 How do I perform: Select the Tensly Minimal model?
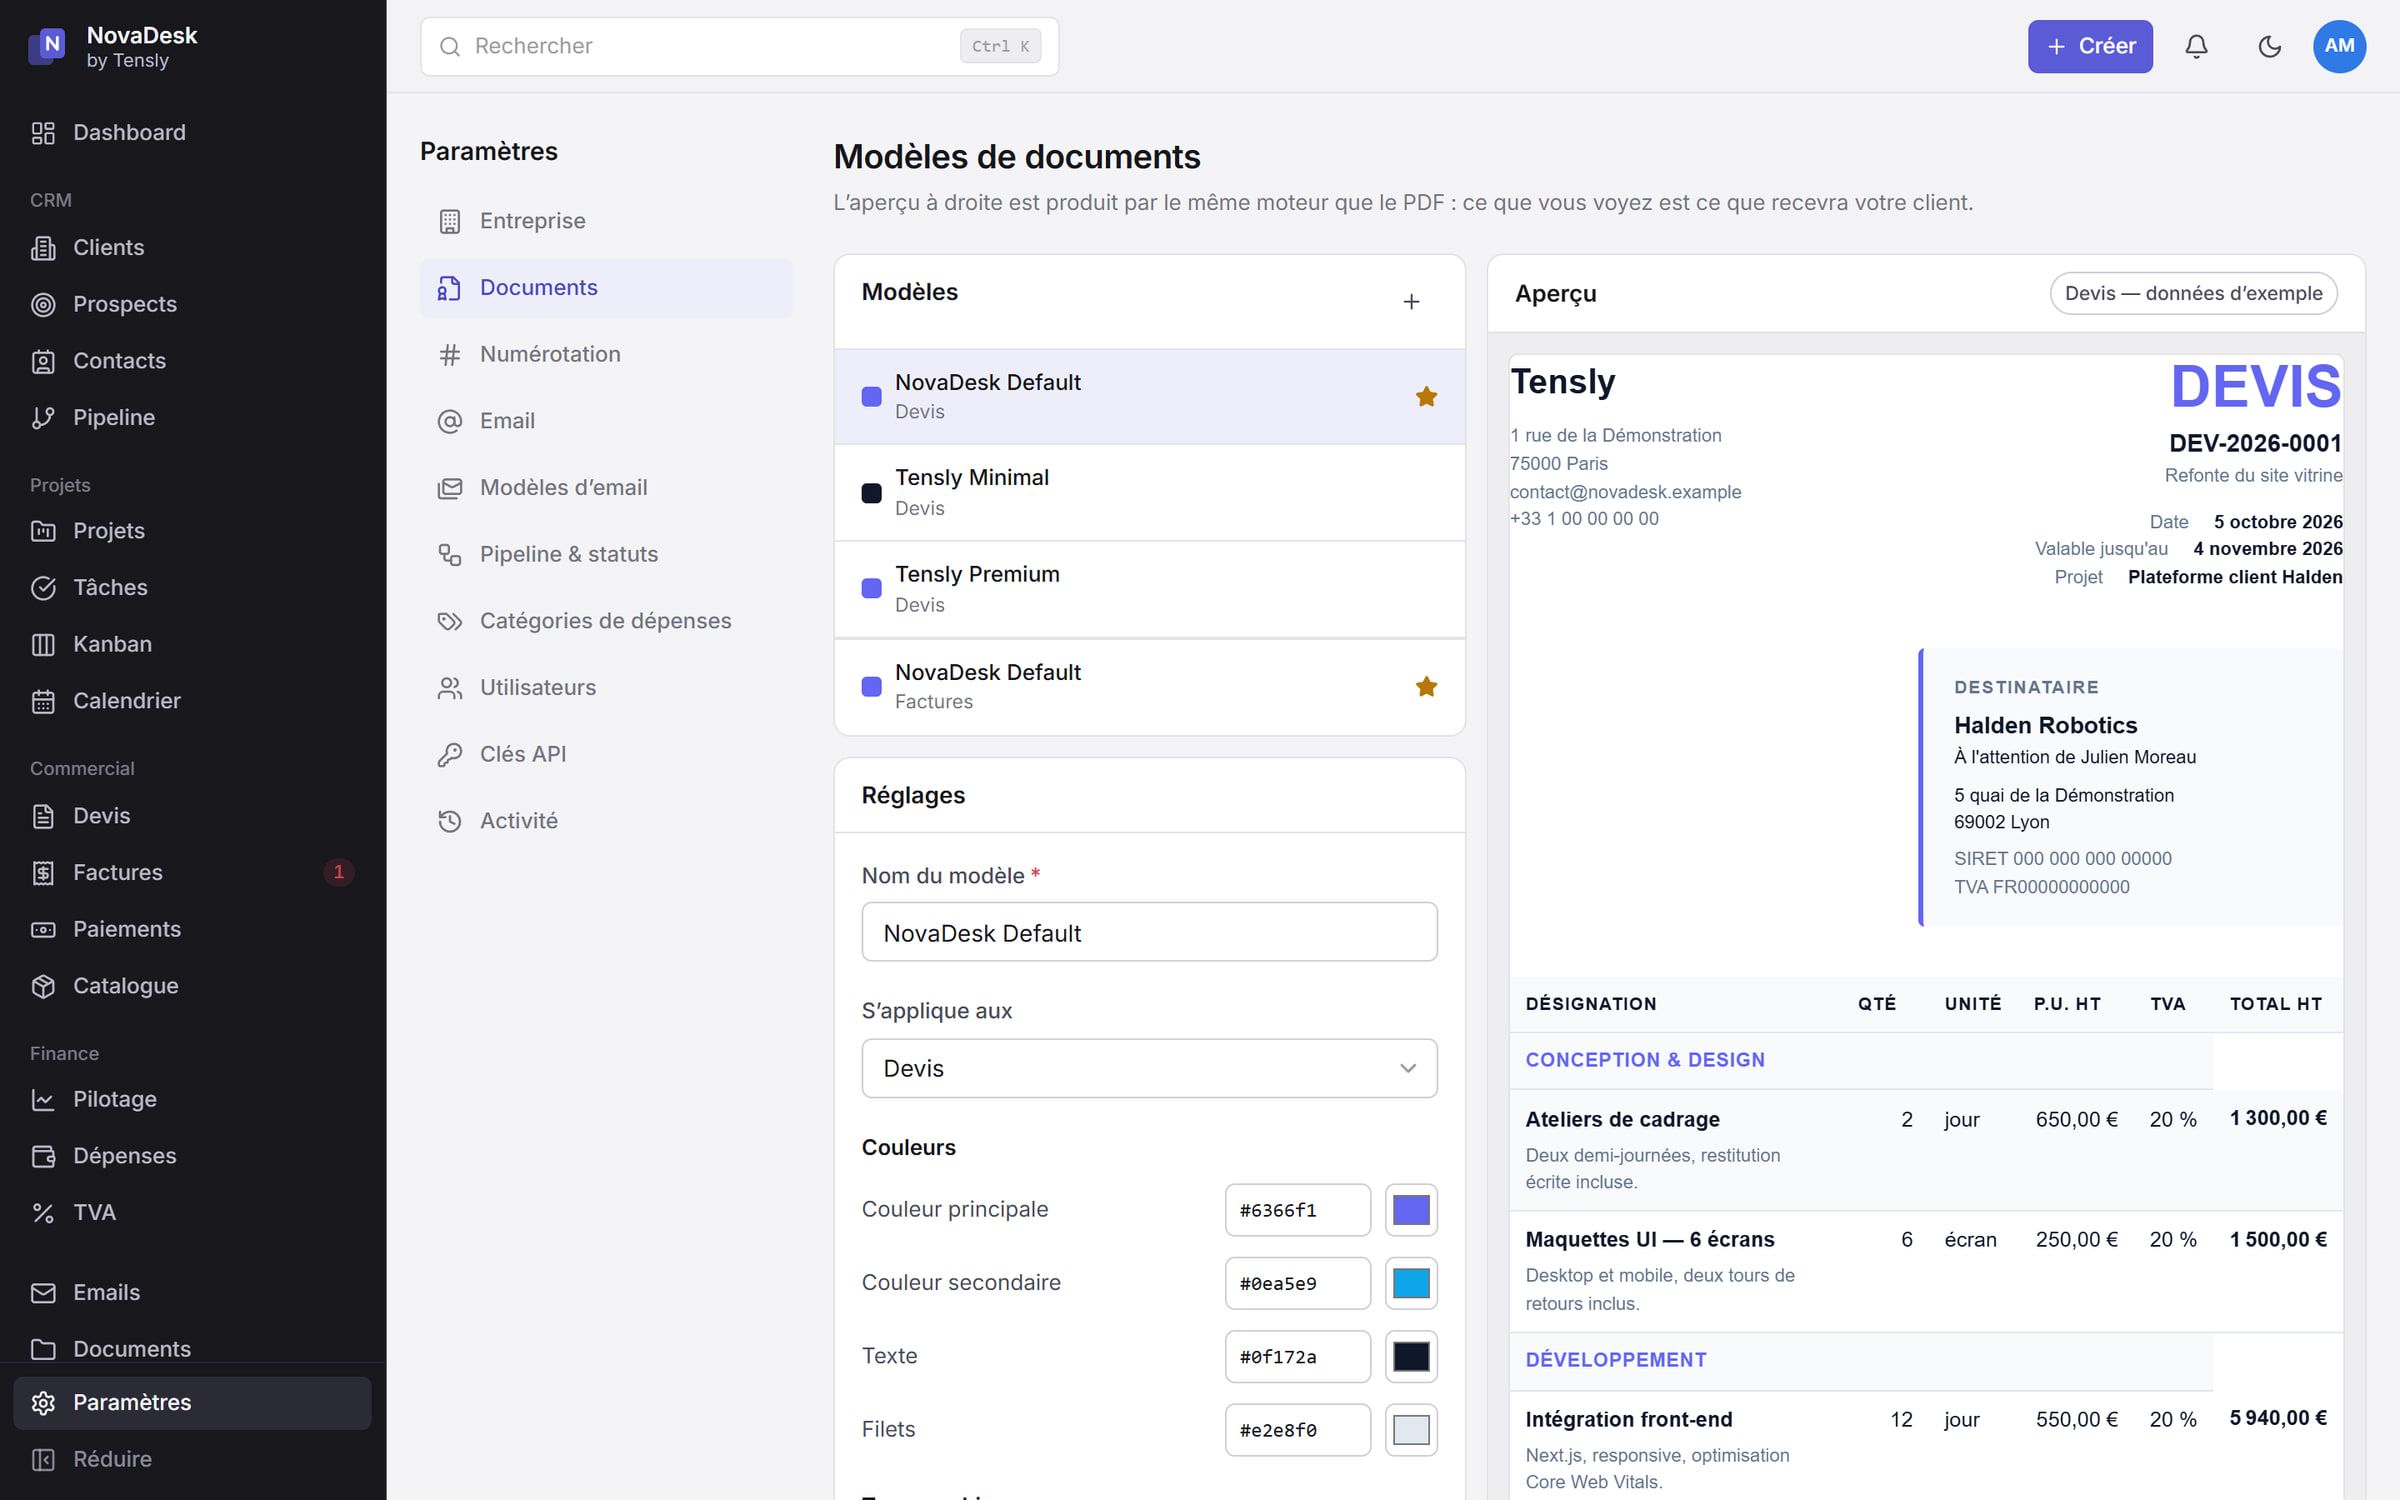click(1149, 492)
